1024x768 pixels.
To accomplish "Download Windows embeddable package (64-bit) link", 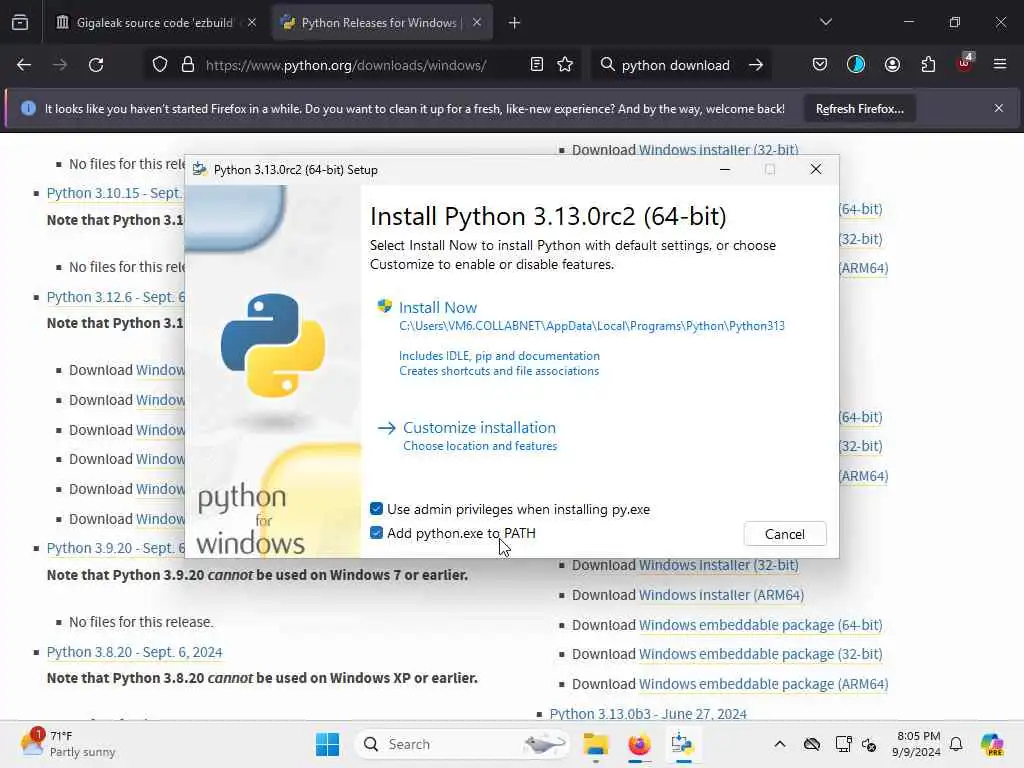I will pyautogui.click(x=760, y=625).
